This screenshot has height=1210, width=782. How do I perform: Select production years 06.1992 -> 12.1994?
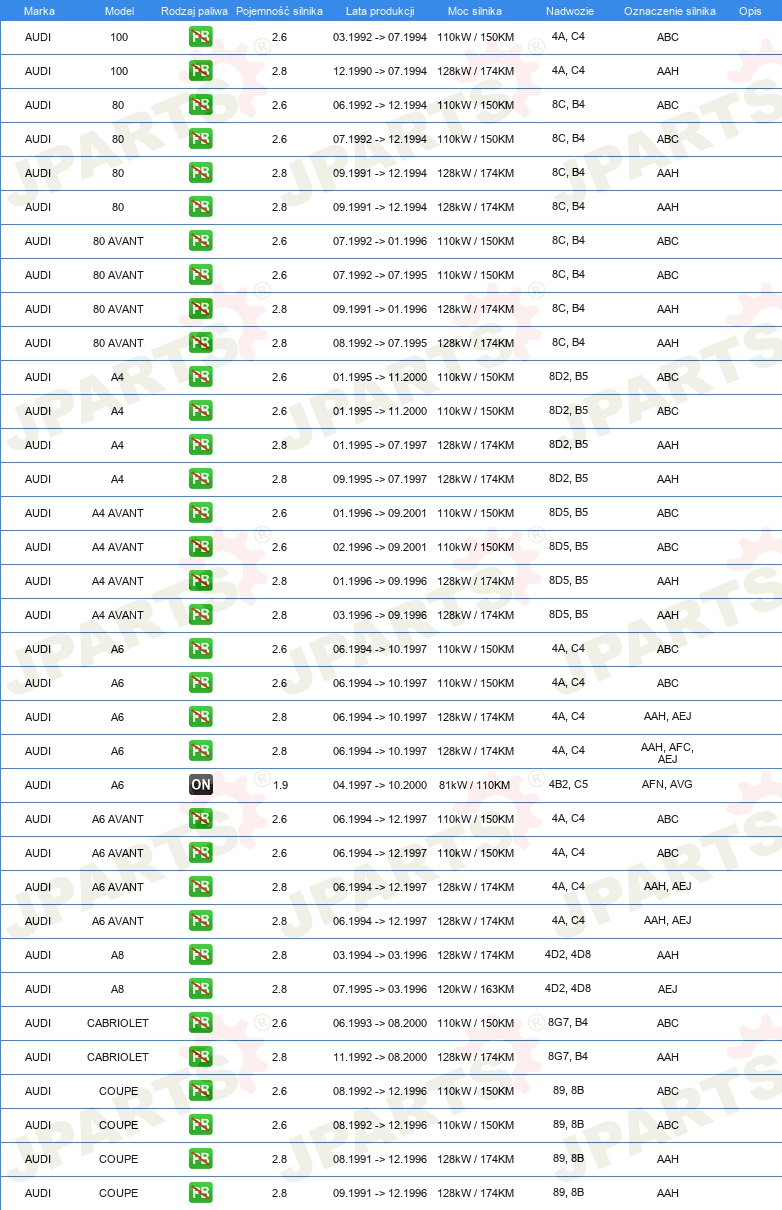click(x=380, y=105)
